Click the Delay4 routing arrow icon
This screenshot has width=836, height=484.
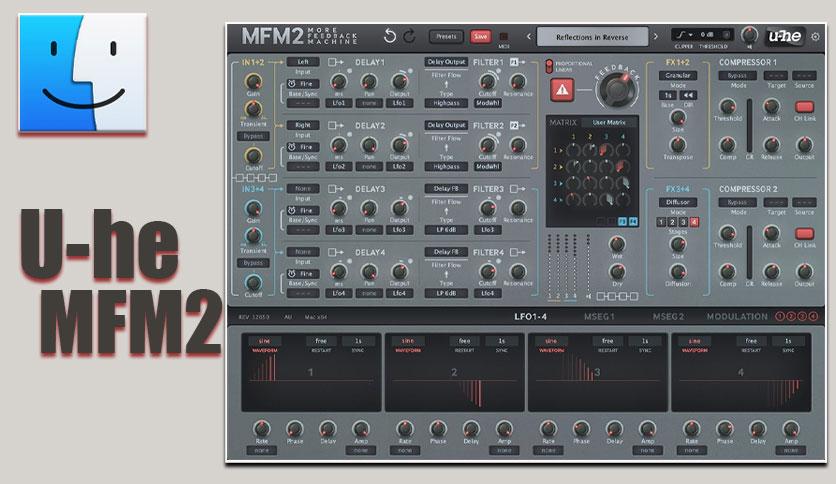click(x=335, y=252)
